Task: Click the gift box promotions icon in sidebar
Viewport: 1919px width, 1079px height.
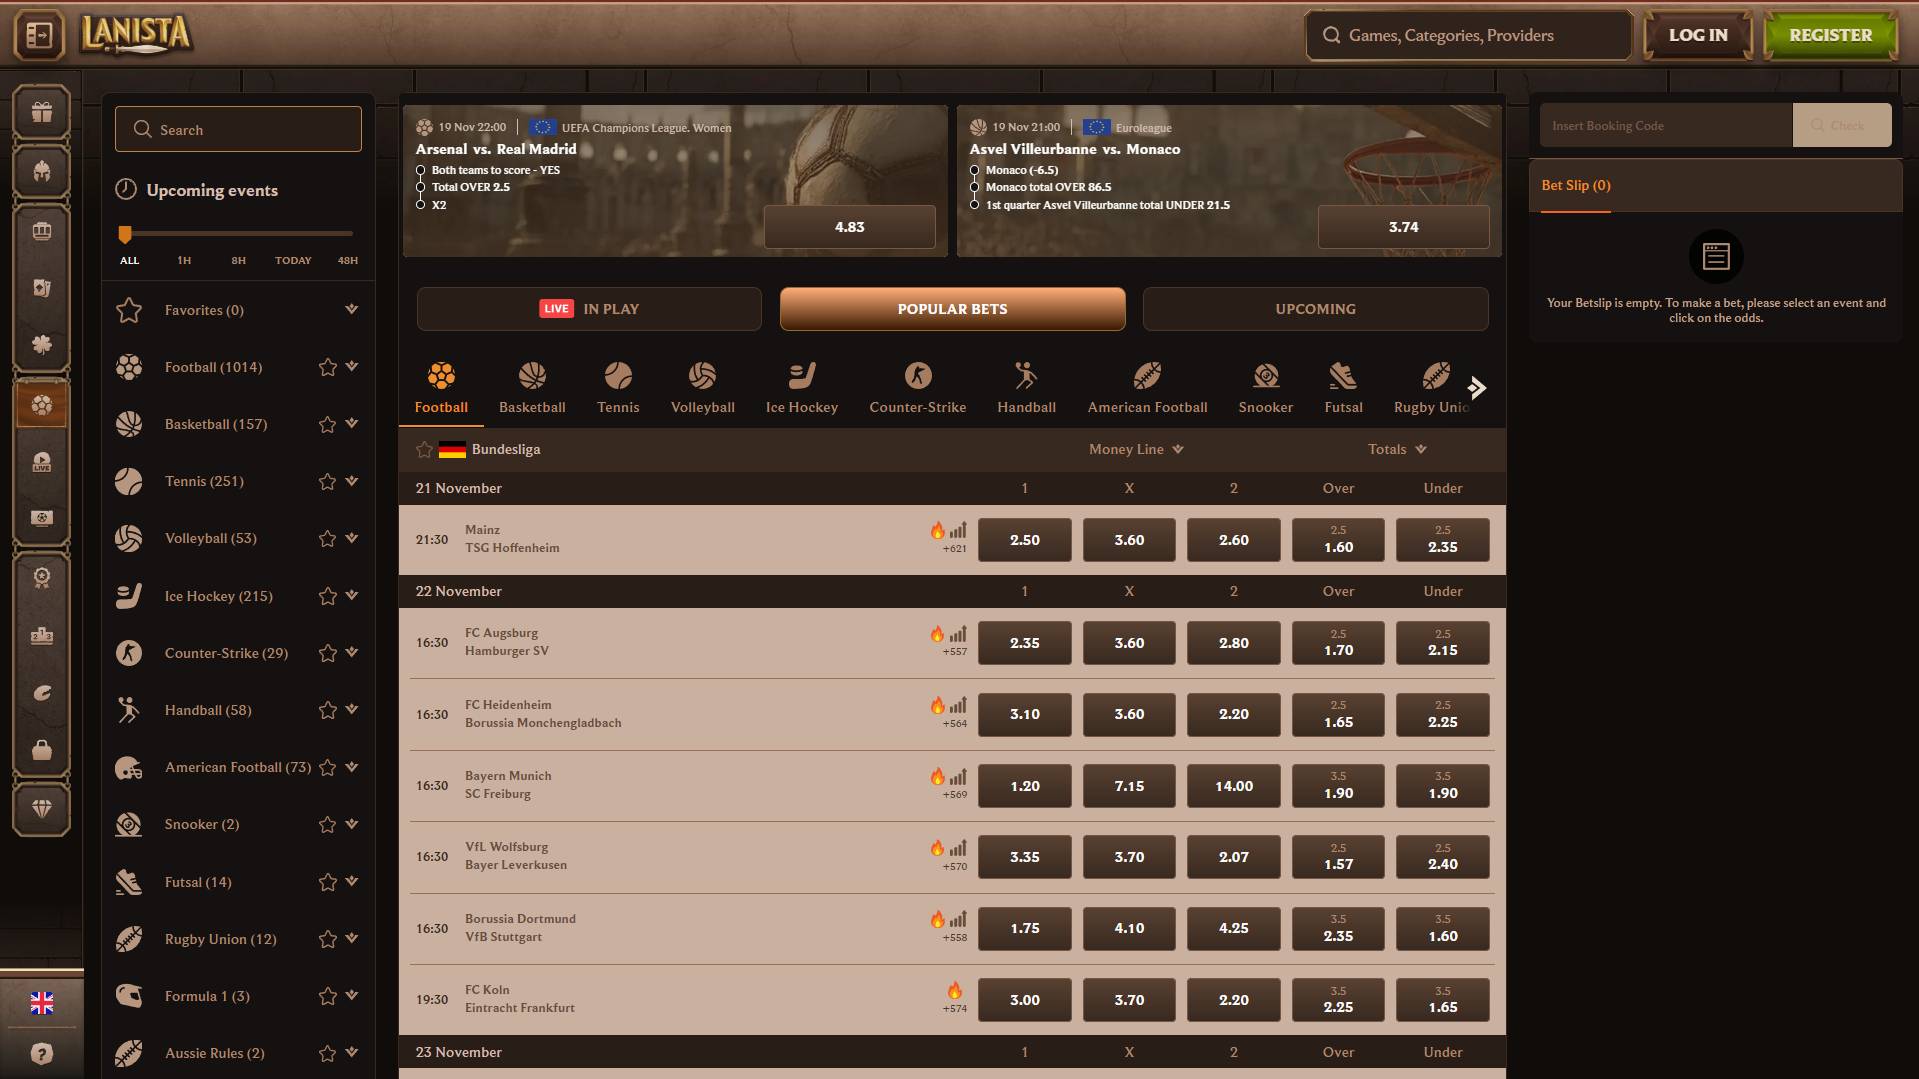Action: [41, 112]
